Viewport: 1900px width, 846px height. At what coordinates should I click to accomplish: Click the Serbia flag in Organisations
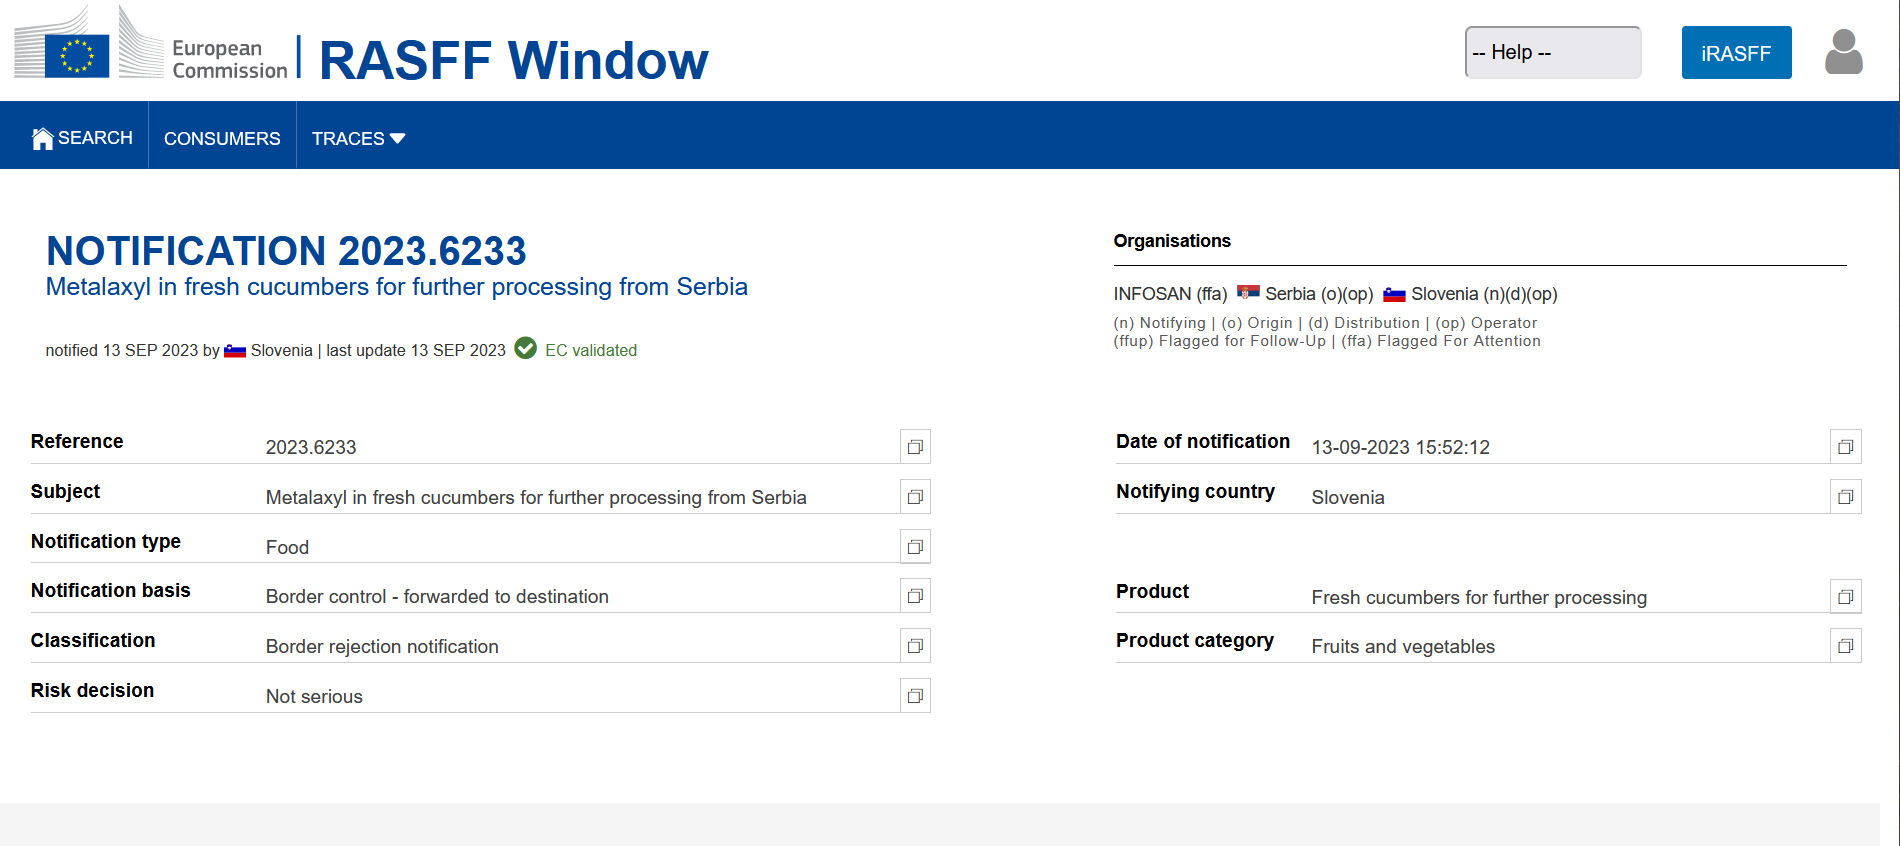pyautogui.click(x=1248, y=293)
